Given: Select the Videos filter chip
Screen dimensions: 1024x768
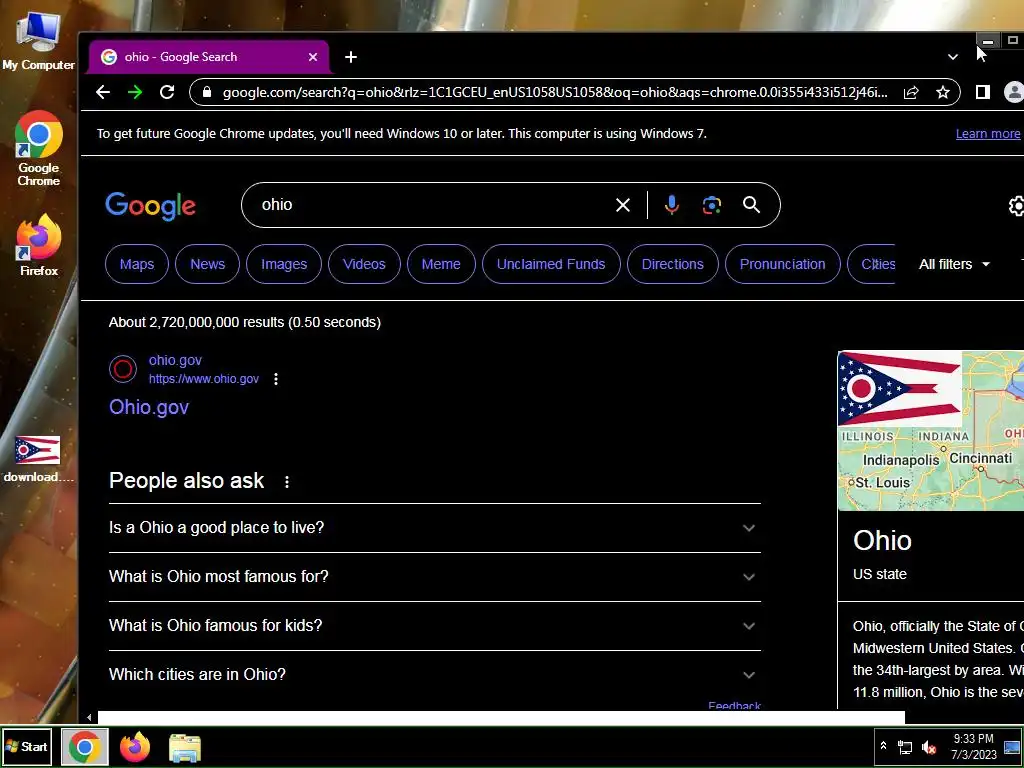Looking at the screenshot, I should [364, 264].
